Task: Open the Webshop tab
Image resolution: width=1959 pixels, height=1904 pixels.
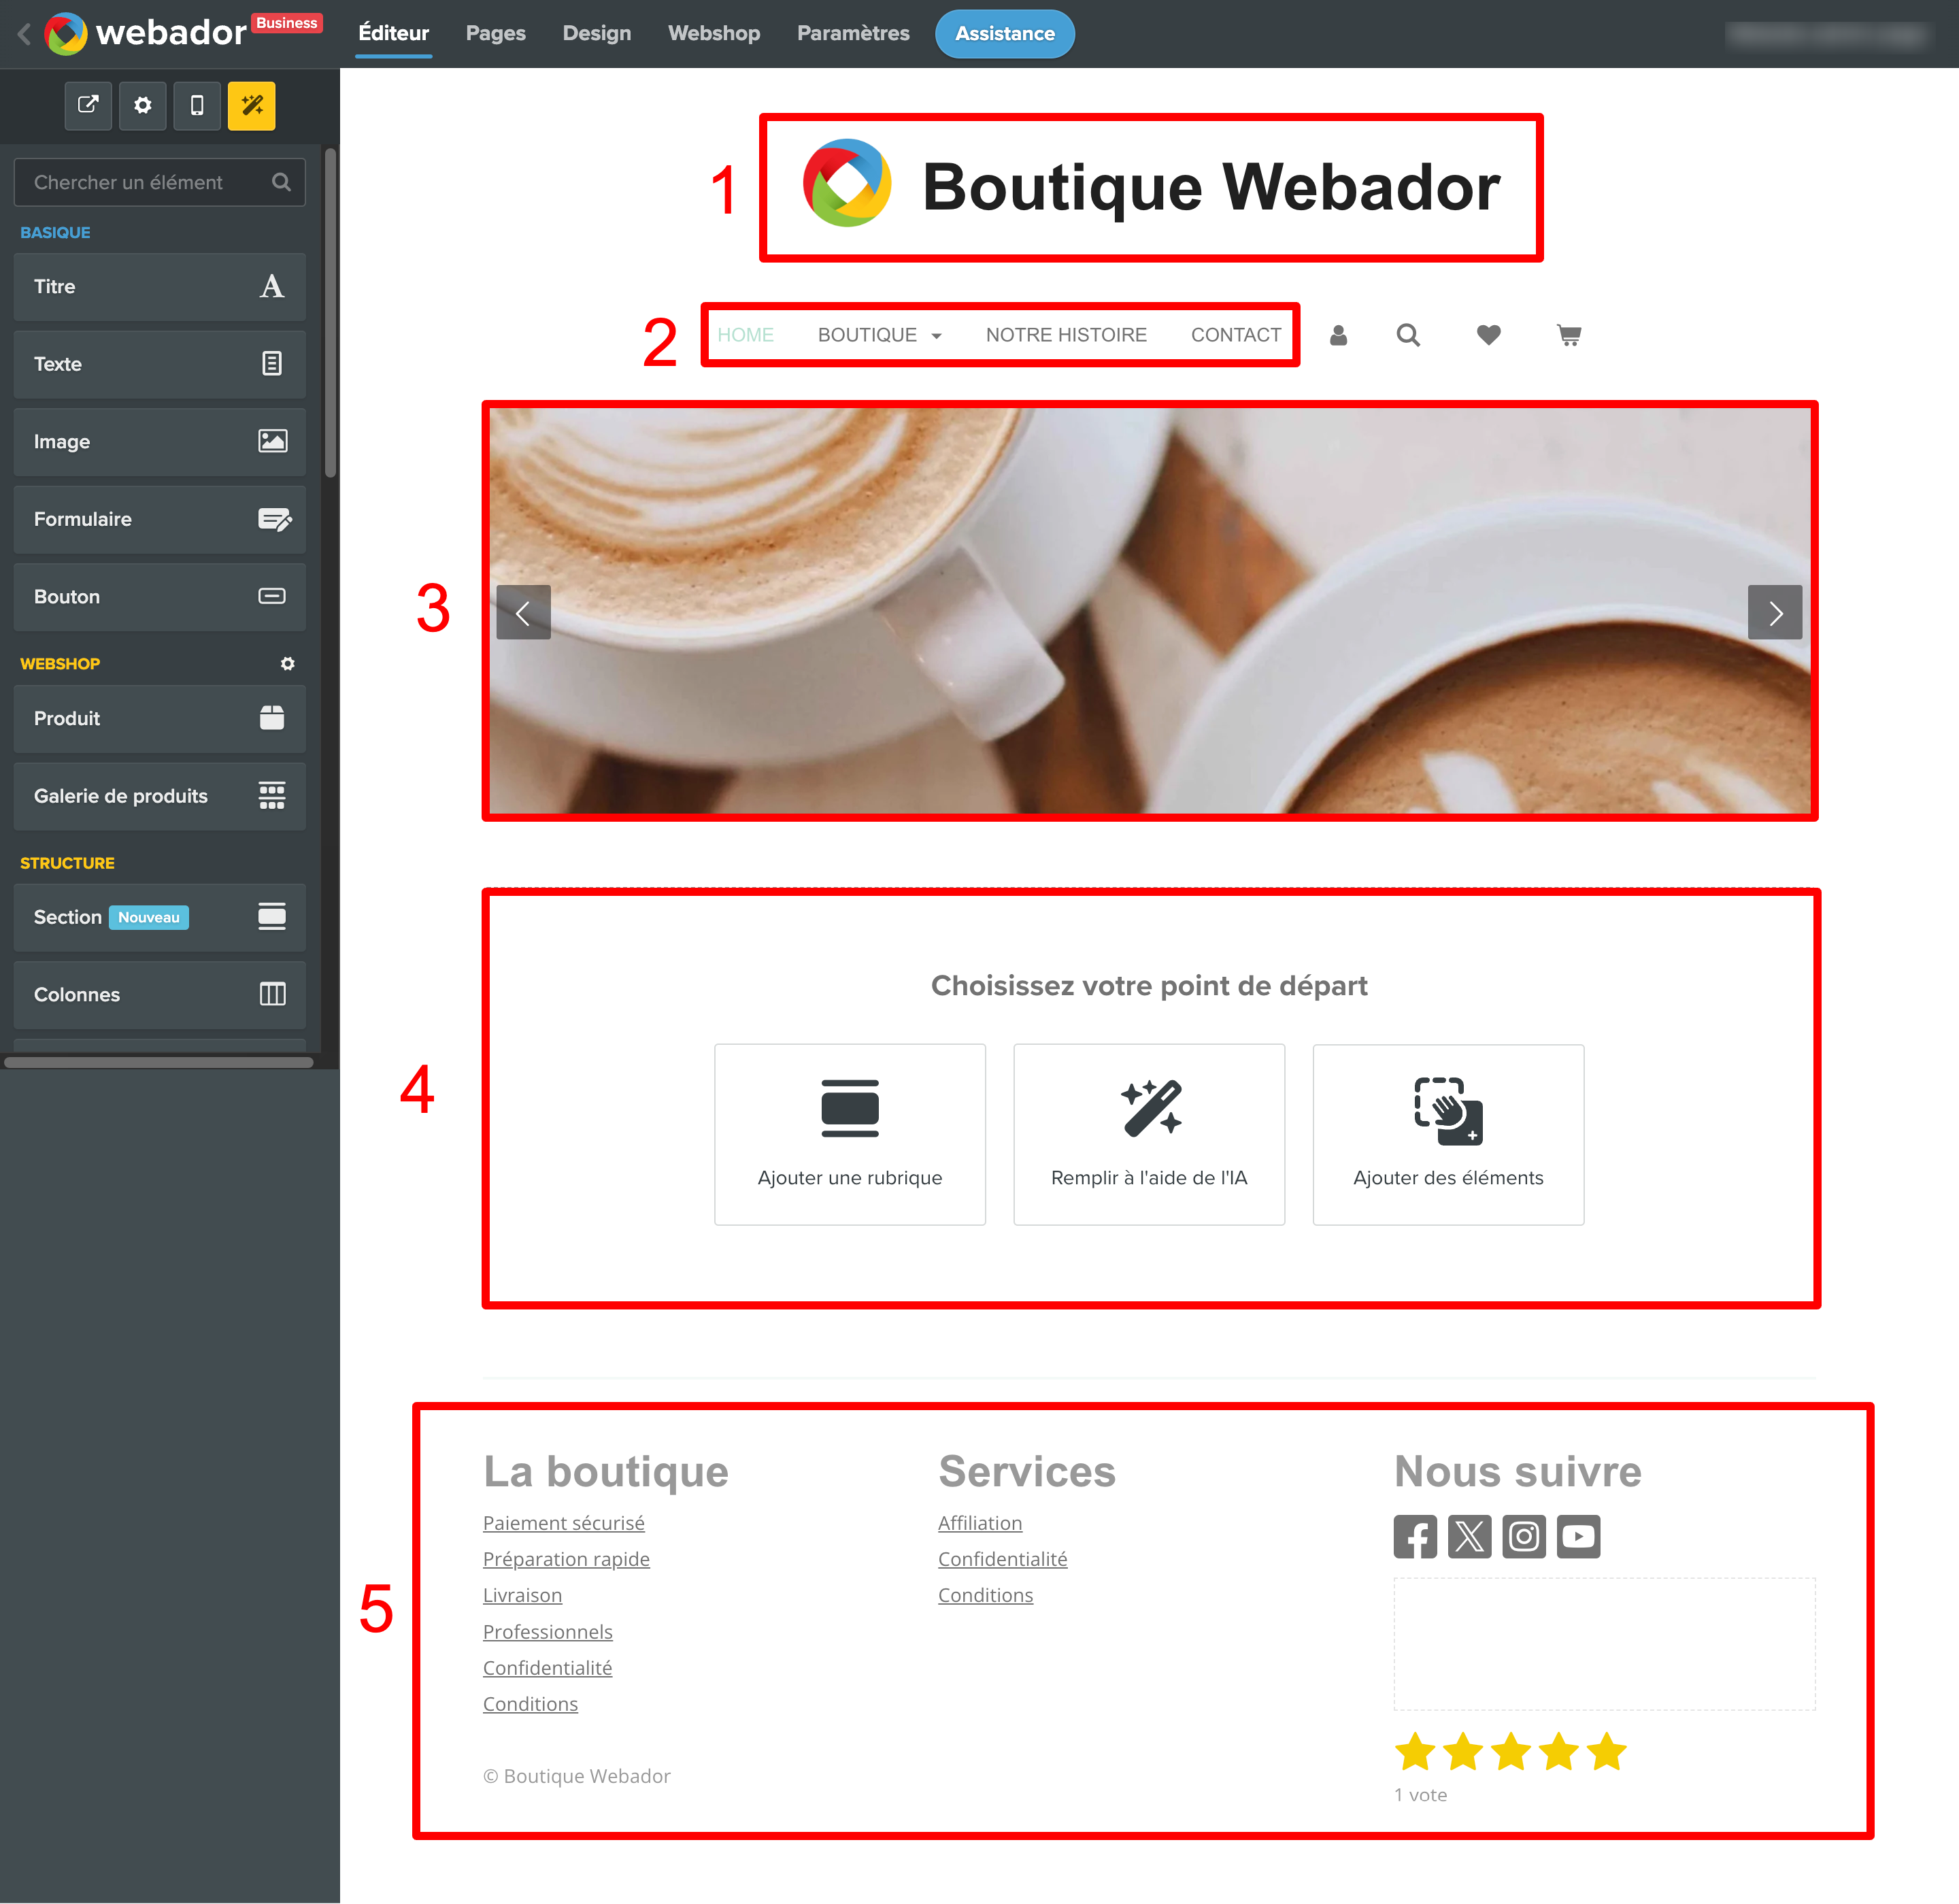Action: point(714,33)
